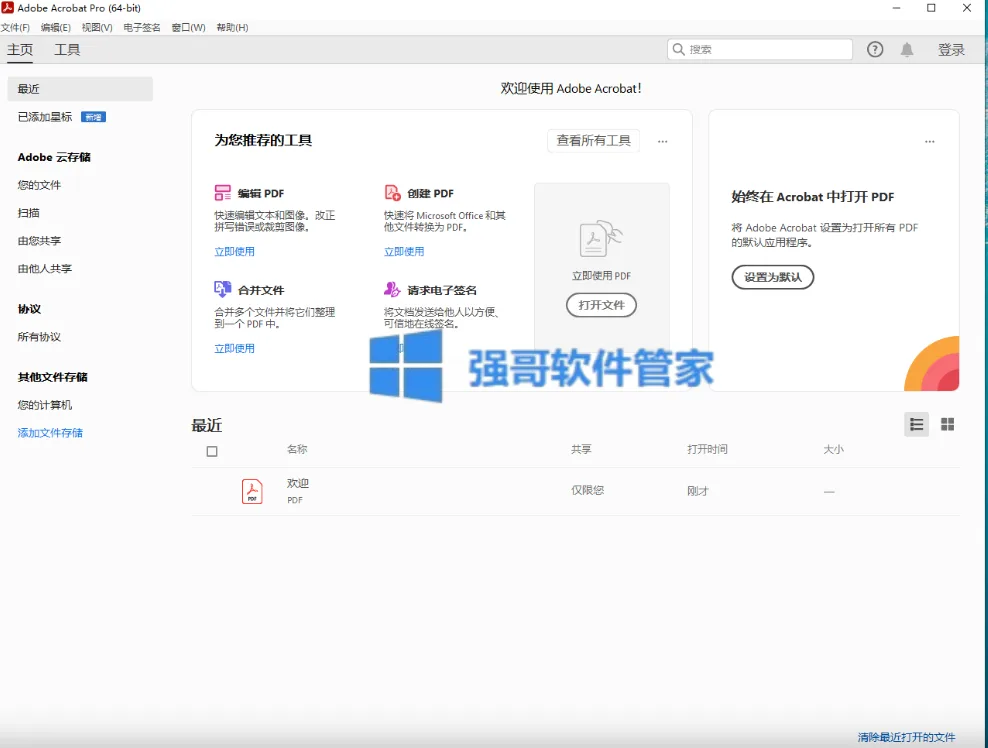Select the 欢迎 file name in recent list

click(x=297, y=483)
